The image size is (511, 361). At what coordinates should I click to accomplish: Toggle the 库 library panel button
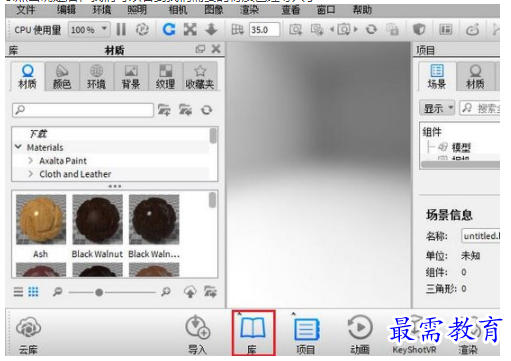point(253,333)
